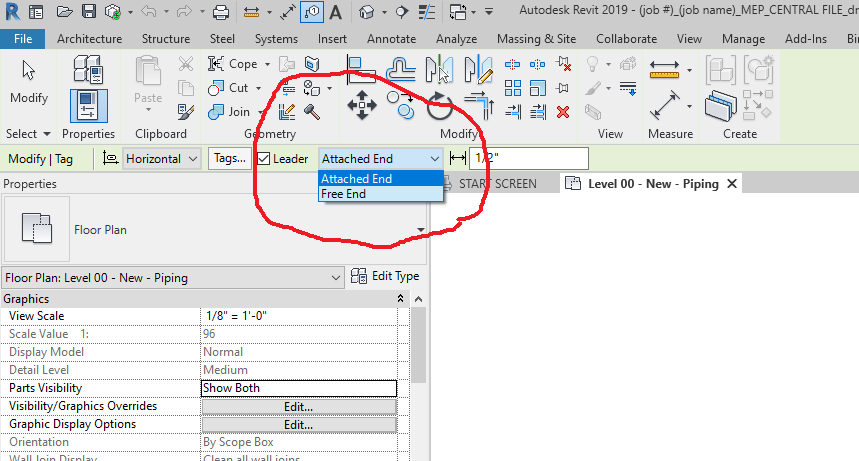Viewport: 859px width, 461px height.
Task: Click the Aligned Dimension tool in Measure panel
Action: 665,70
